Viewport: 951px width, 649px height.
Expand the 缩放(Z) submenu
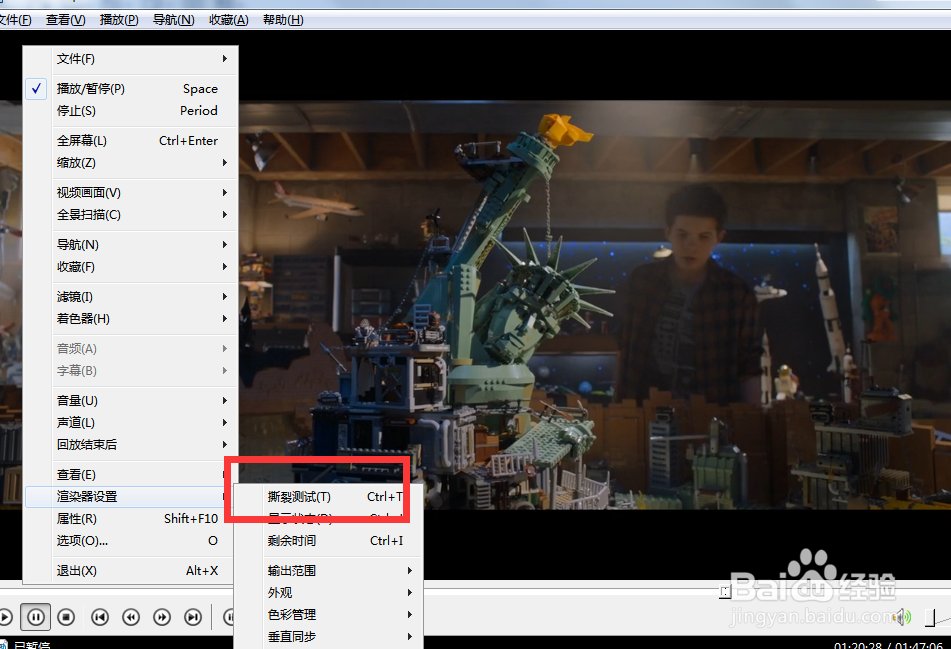point(130,163)
